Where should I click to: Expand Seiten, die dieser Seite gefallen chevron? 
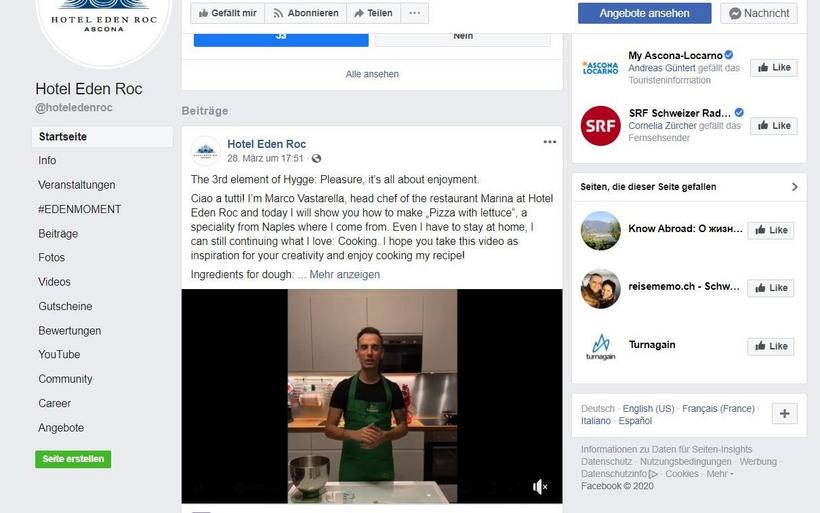tap(794, 187)
